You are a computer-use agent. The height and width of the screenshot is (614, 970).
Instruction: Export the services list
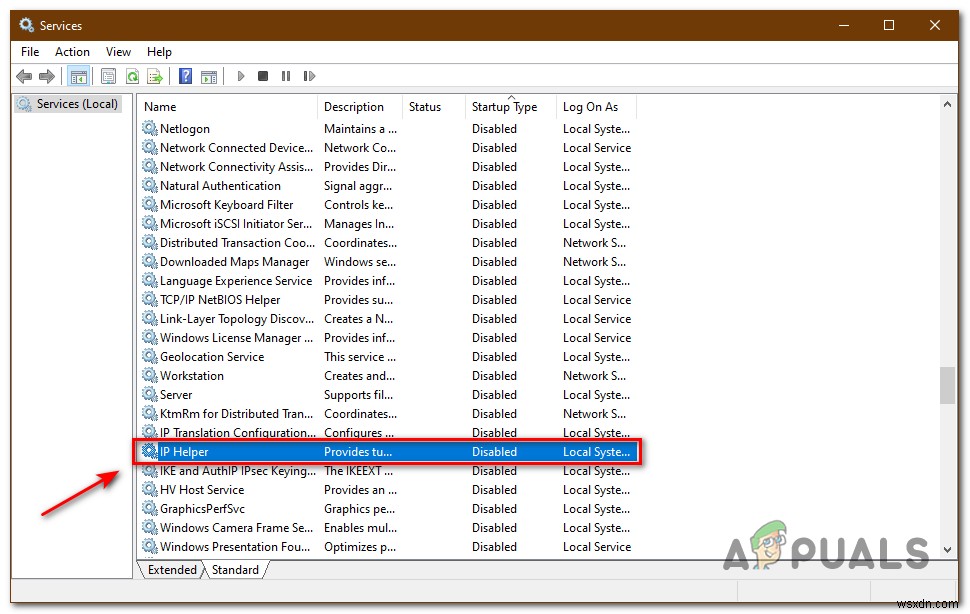(155, 75)
